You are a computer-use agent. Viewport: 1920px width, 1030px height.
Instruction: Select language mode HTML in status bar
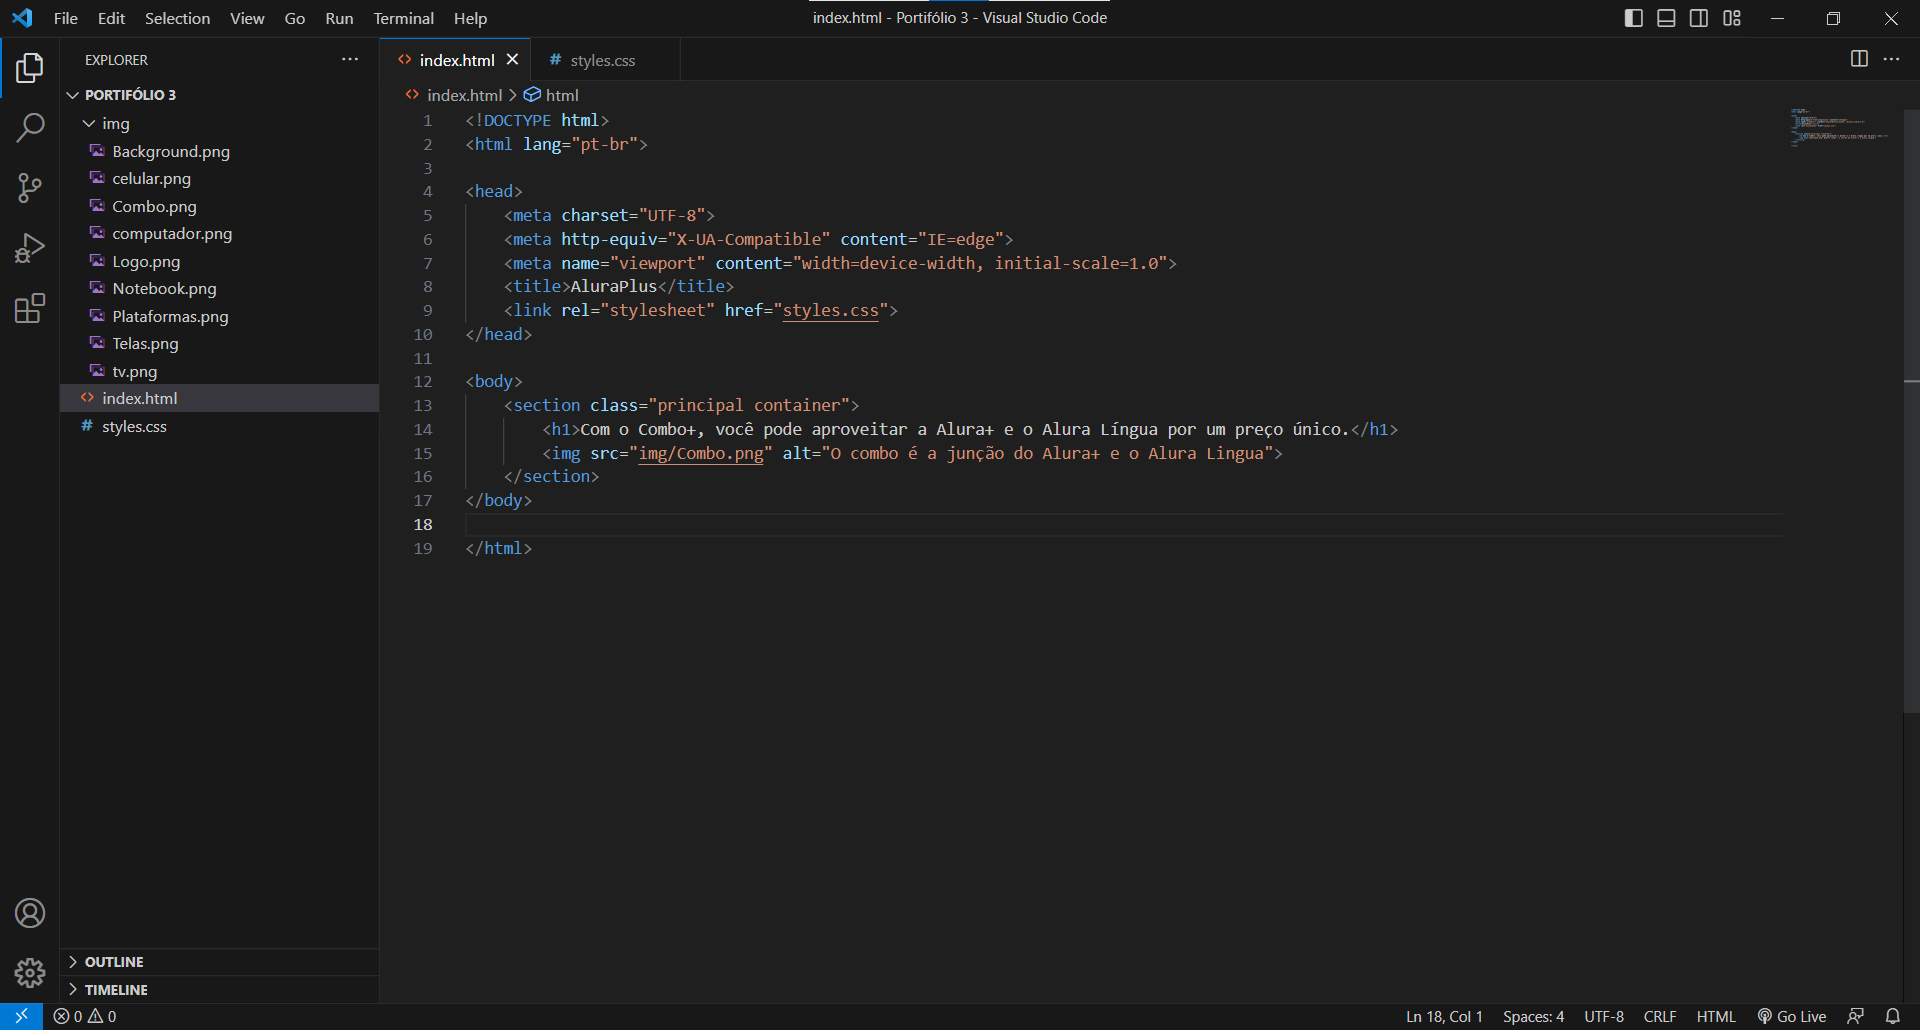(1716, 1016)
